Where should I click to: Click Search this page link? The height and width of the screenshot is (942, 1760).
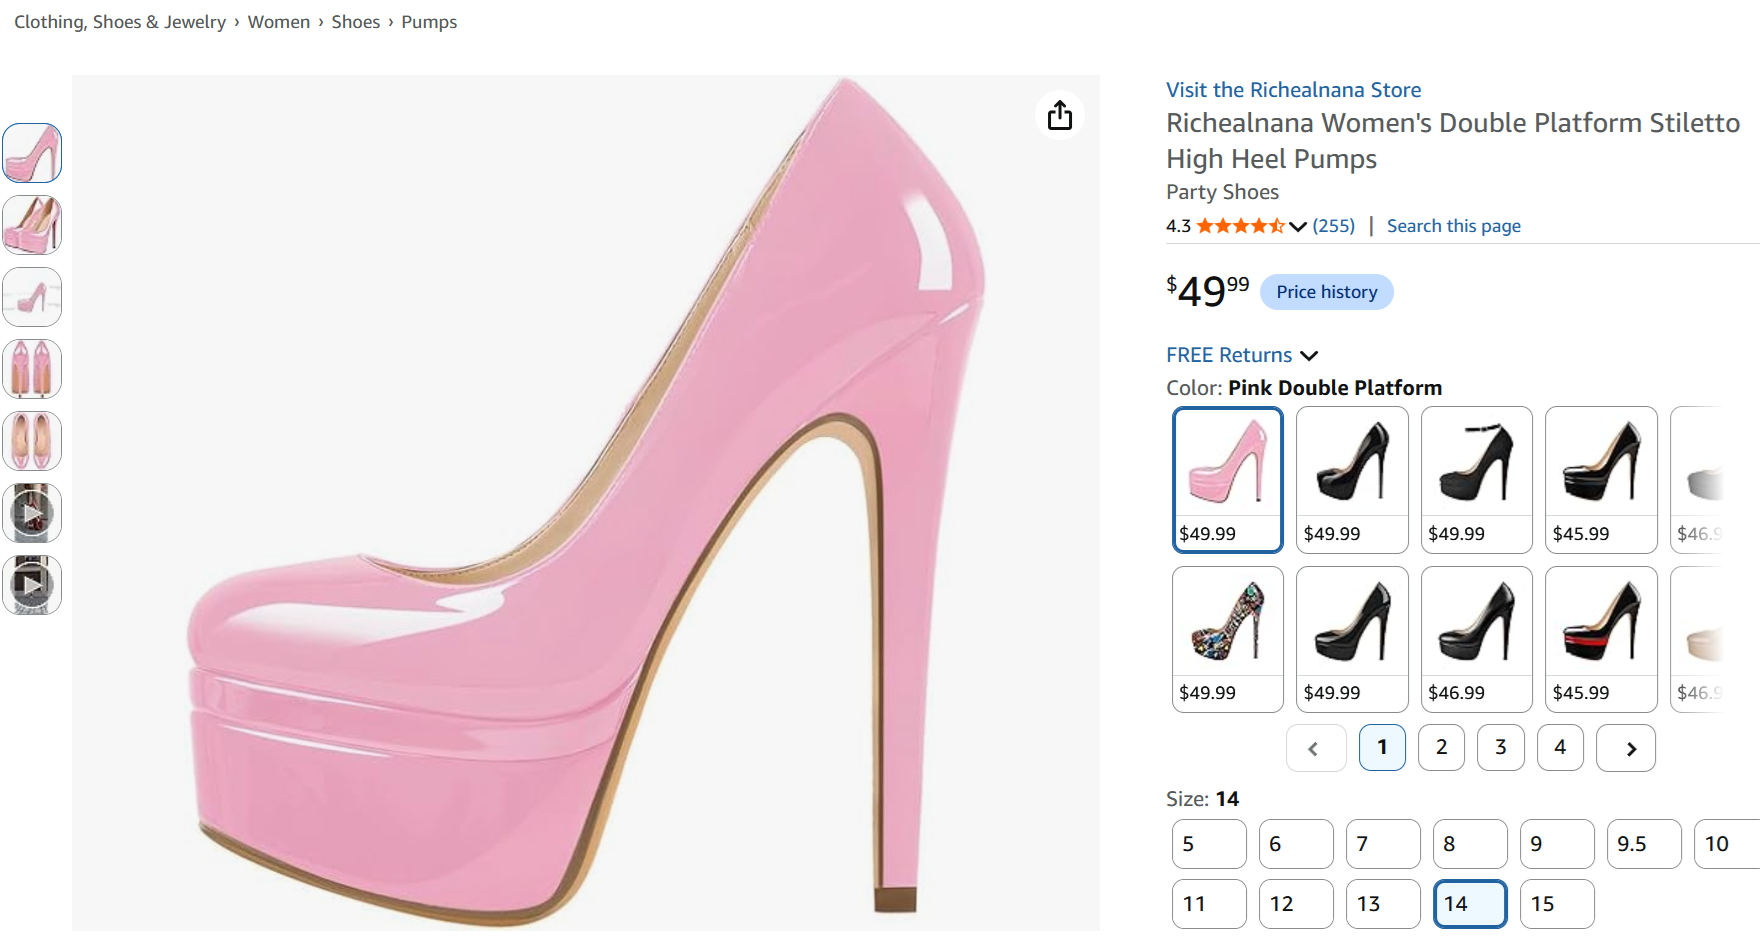(x=1454, y=226)
